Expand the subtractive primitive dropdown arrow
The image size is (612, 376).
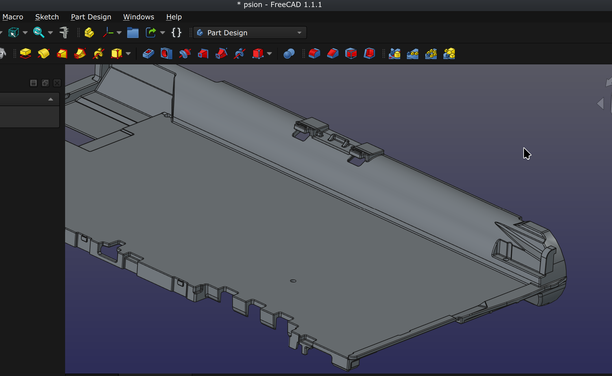pos(269,53)
